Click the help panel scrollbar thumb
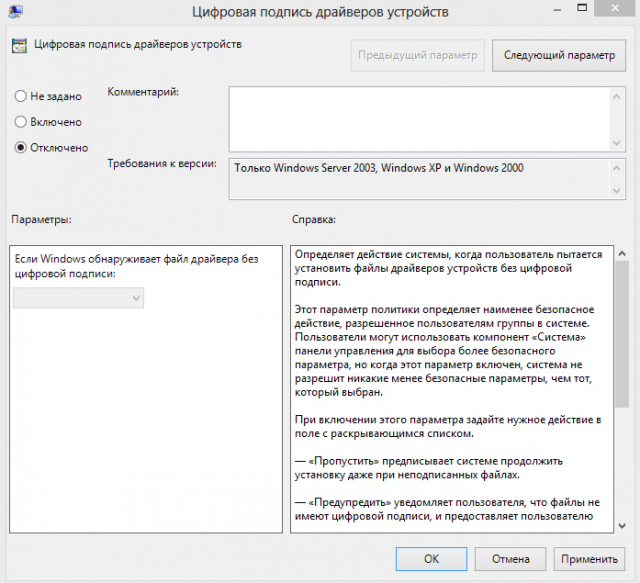This screenshot has width=640, height=583. [x=622, y=334]
